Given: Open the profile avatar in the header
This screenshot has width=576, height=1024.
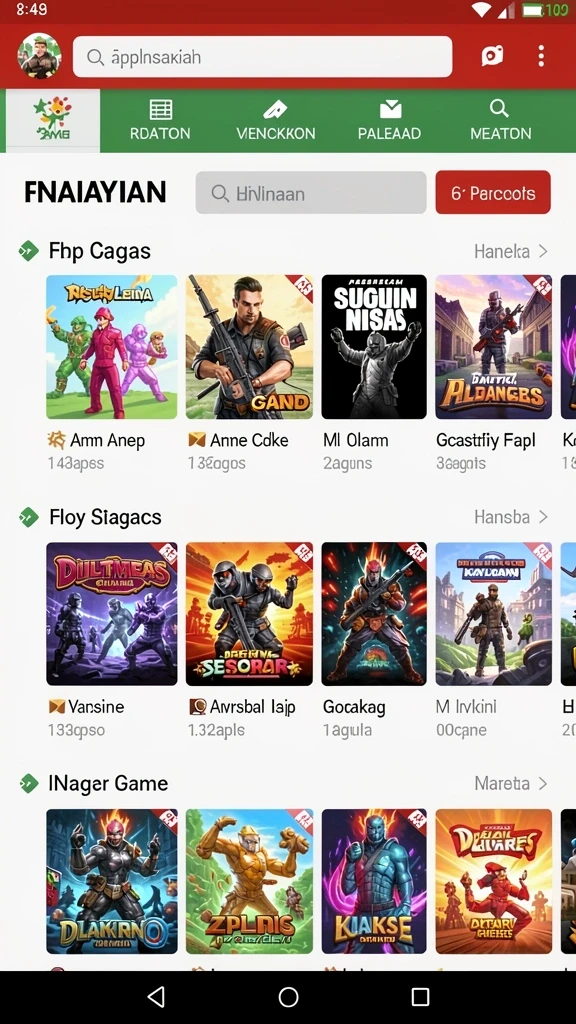Looking at the screenshot, I should click(39, 56).
